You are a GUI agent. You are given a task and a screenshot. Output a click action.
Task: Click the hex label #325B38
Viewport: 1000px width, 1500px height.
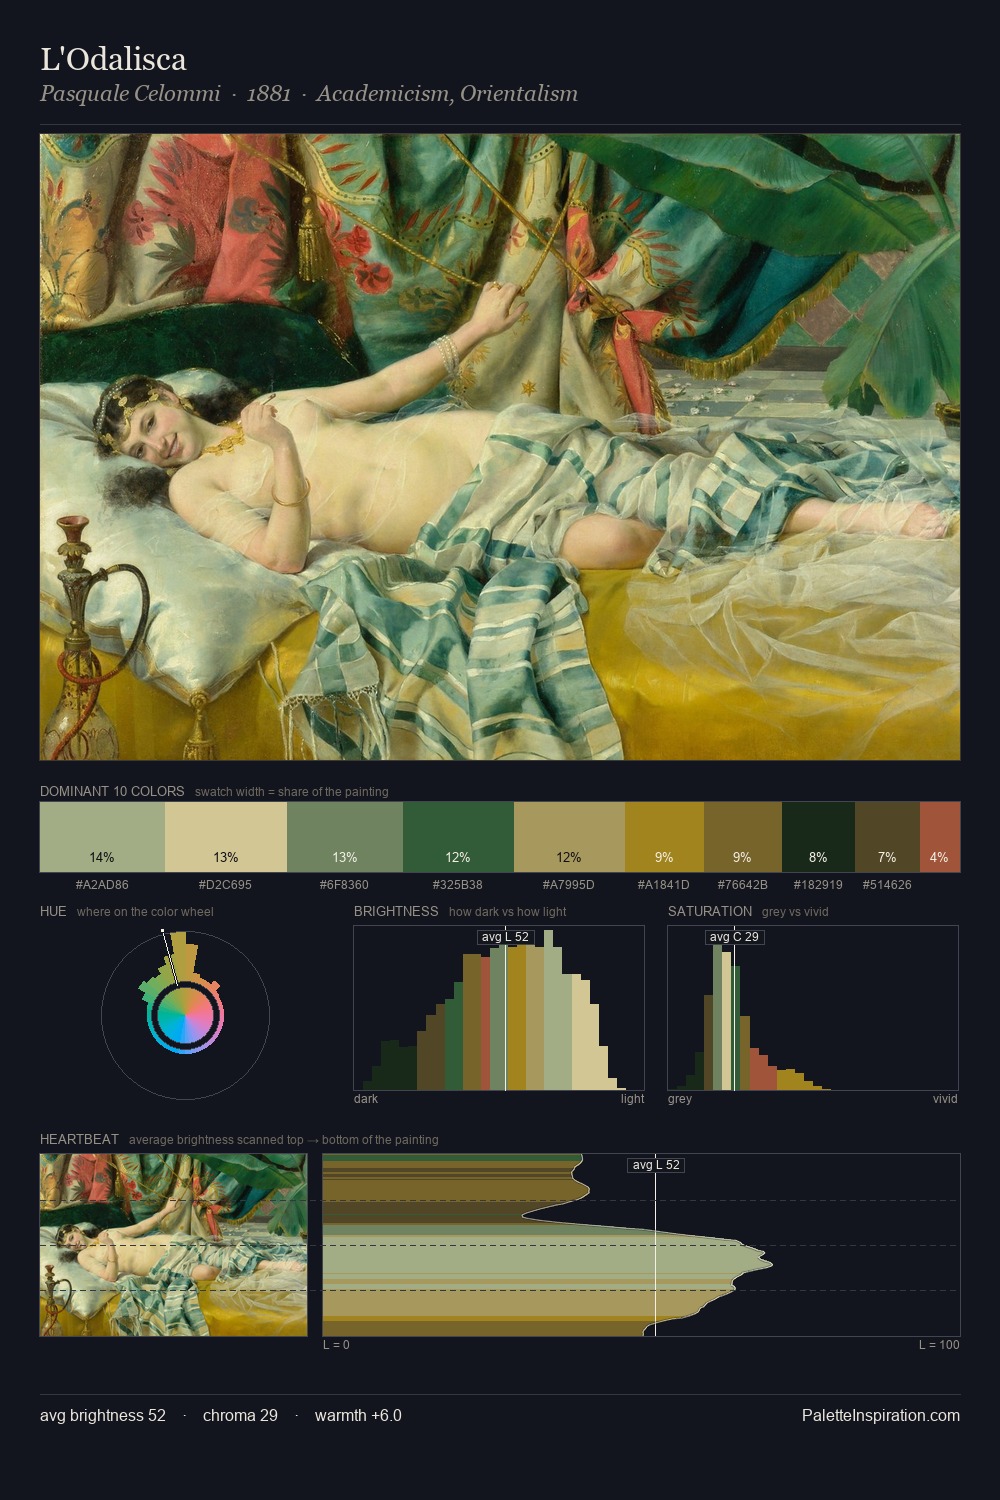click(458, 885)
